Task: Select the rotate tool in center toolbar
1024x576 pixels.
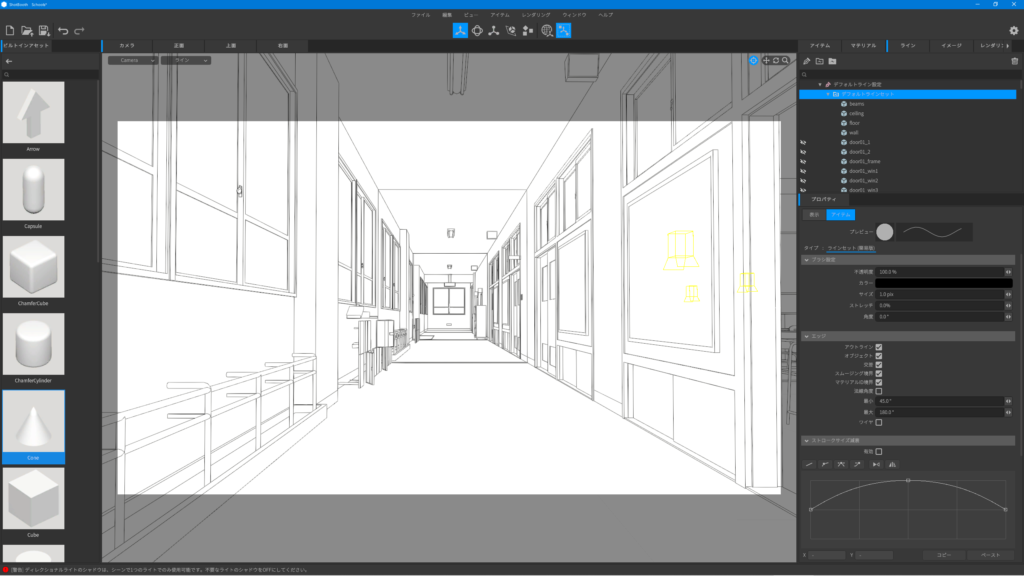Action: tap(477, 30)
